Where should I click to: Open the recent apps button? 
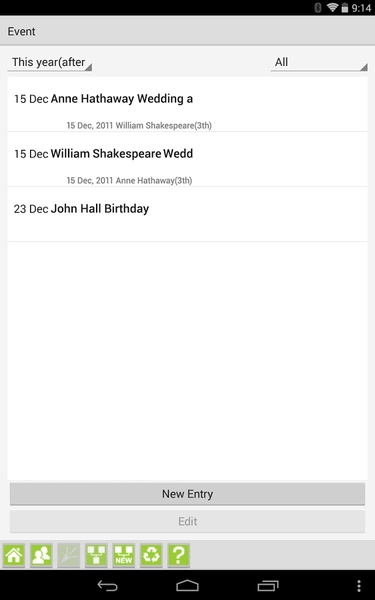tap(268, 585)
